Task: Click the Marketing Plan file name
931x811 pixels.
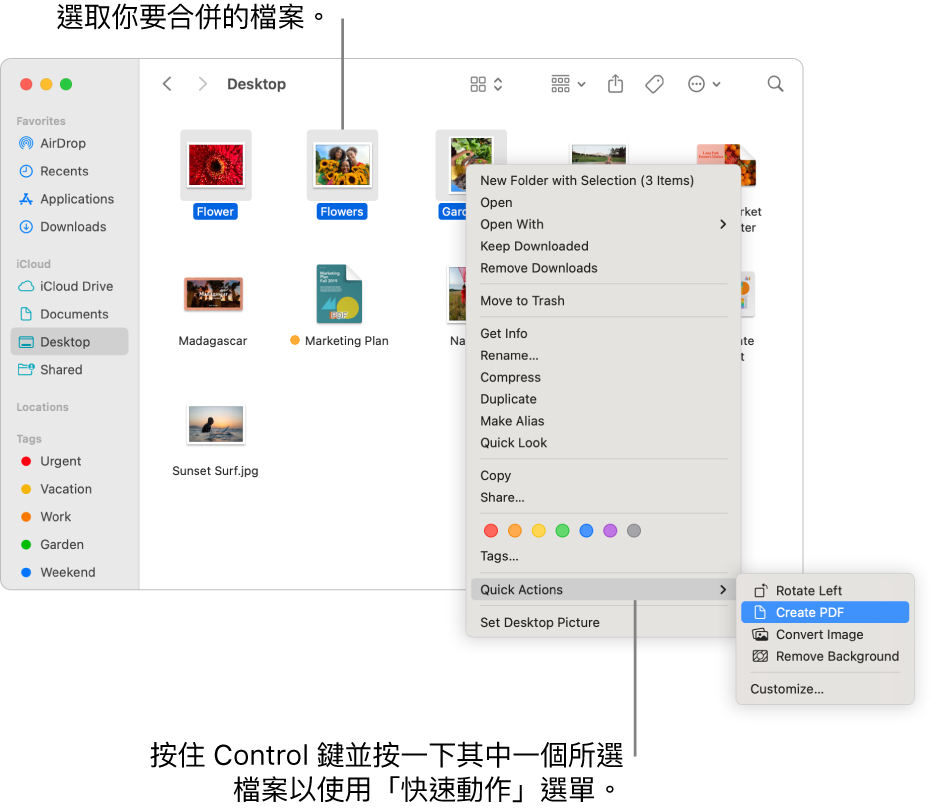Action: (347, 341)
